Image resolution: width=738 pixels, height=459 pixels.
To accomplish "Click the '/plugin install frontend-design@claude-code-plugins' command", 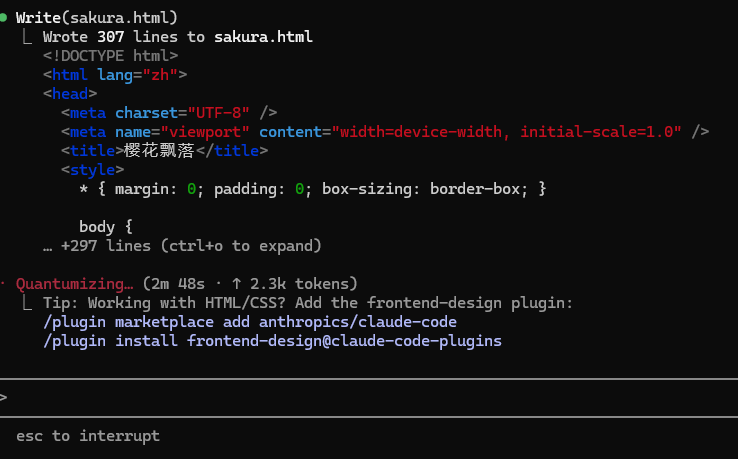I will click(x=272, y=341).
